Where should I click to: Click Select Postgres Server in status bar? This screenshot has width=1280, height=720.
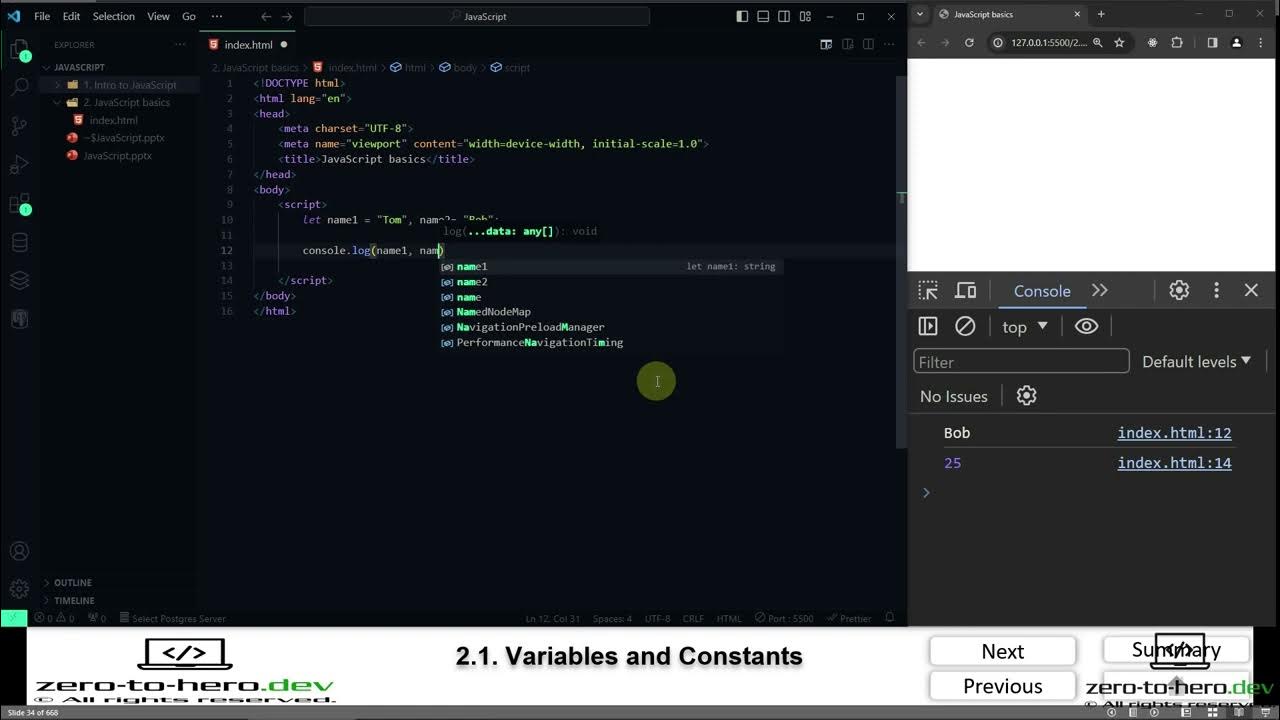(x=172, y=618)
